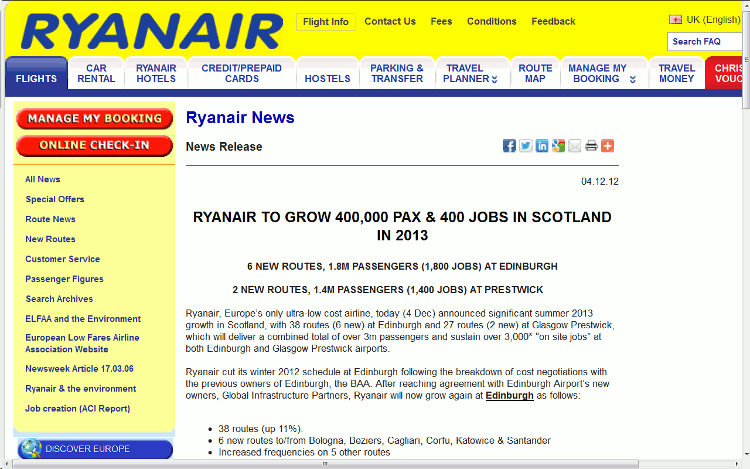The width and height of the screenshot is (750, 469).
Task: Click the horizontal scrollbar right arrow
Action: (x=736, y=464)
